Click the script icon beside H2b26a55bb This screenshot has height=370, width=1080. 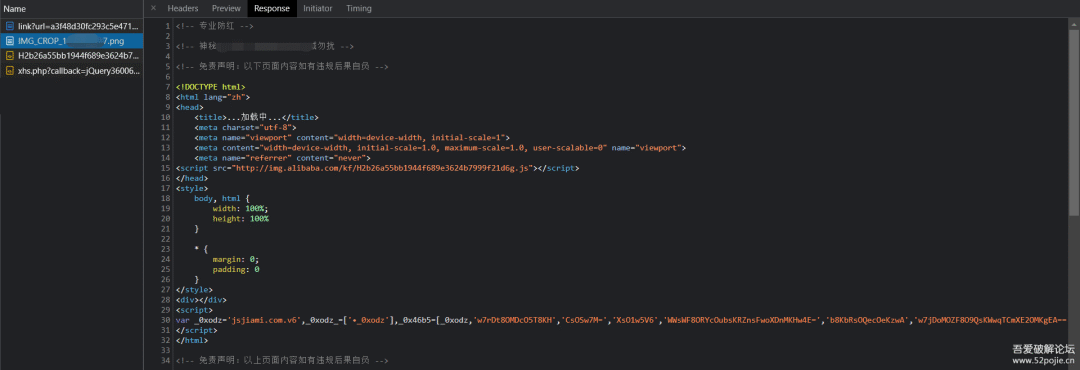[x=10, y=55]
